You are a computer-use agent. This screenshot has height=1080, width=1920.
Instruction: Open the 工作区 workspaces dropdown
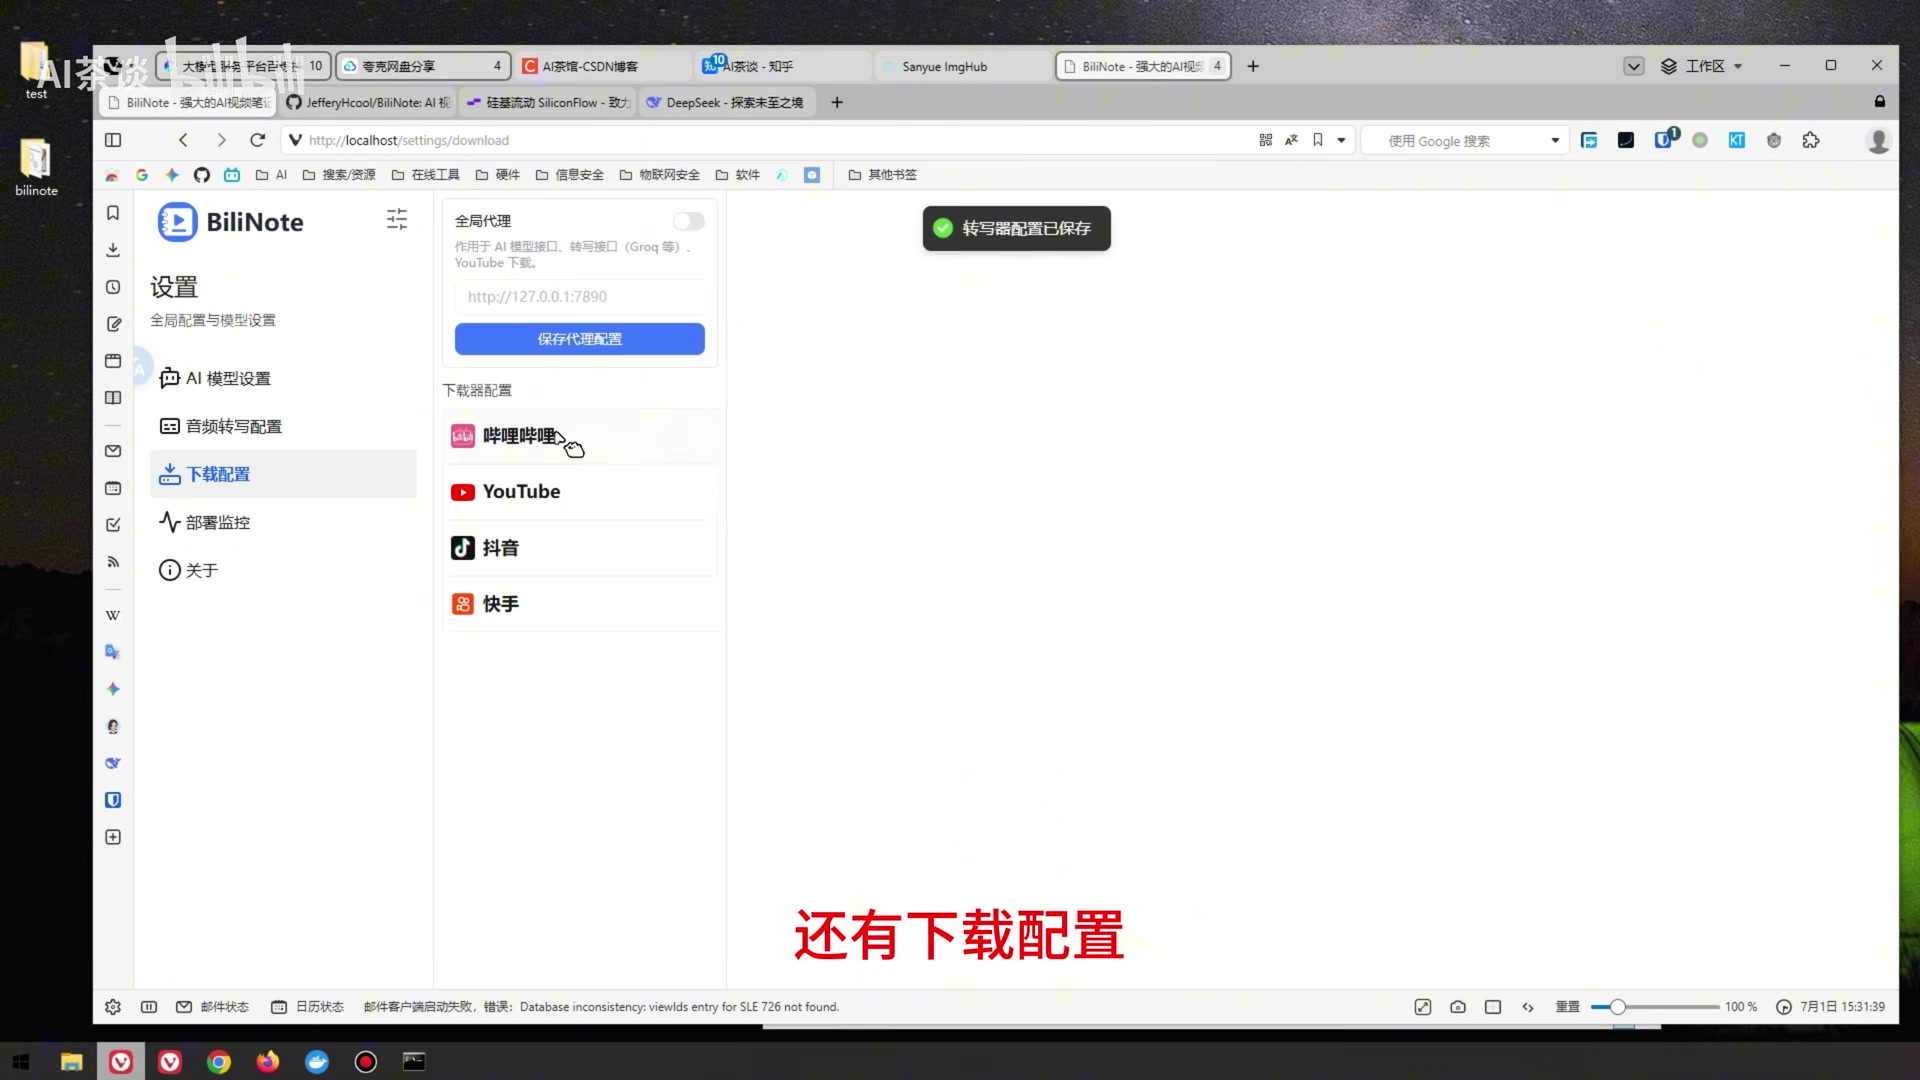(1702, 66)
